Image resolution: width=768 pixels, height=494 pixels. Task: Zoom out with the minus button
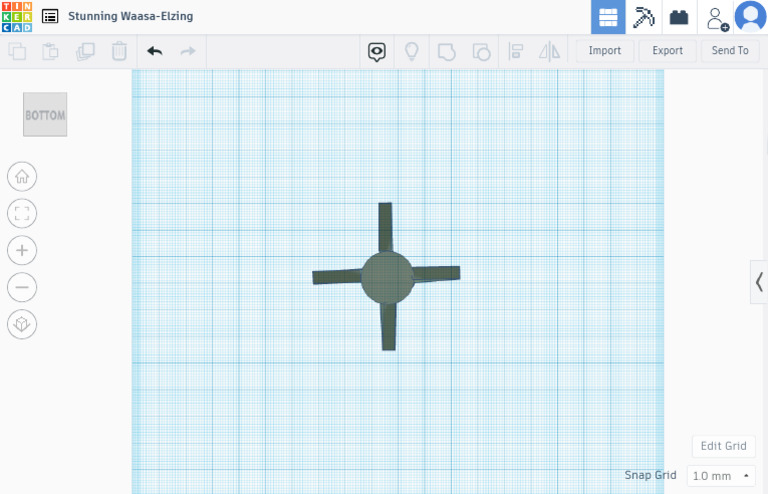pos(22,287)
